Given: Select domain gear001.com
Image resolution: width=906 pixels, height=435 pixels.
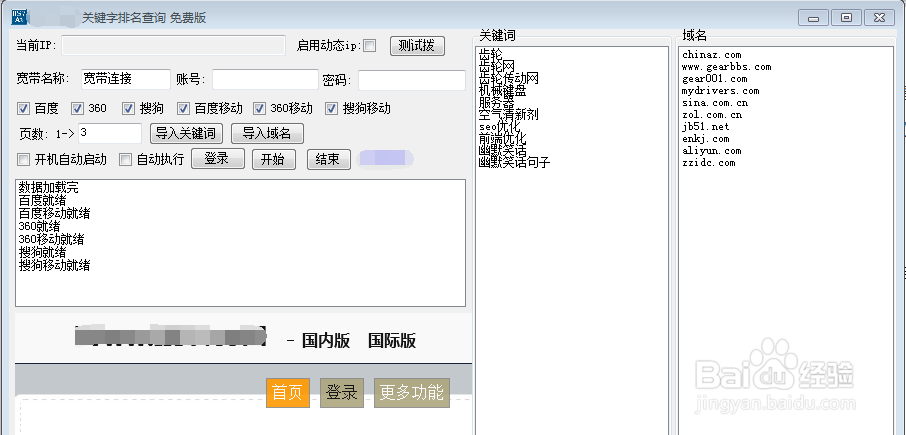Looking at the screenshot, I should [714, 79].
